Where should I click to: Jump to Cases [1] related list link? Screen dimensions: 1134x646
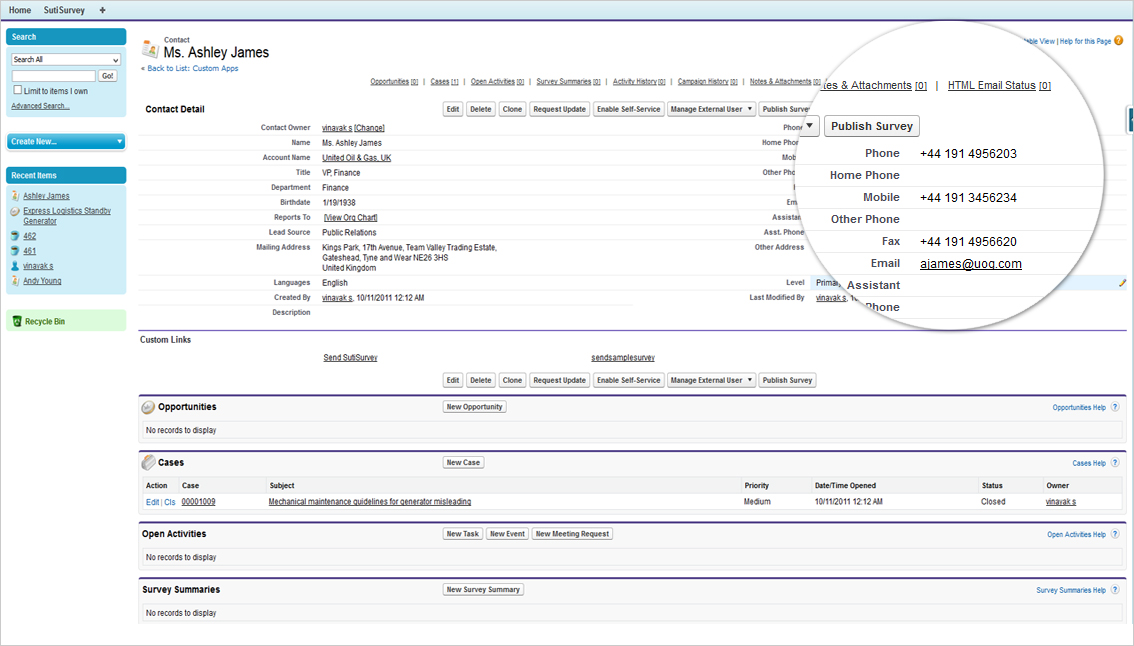click(x=444, y=82)
